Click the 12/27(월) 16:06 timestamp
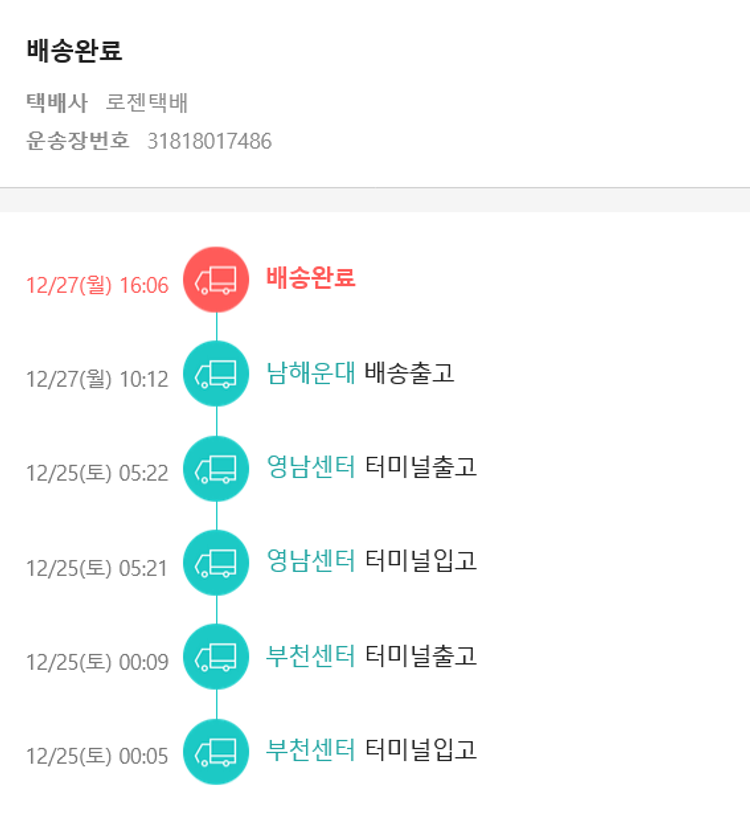The width and height of the screenshot is (750, 817). 97,285
